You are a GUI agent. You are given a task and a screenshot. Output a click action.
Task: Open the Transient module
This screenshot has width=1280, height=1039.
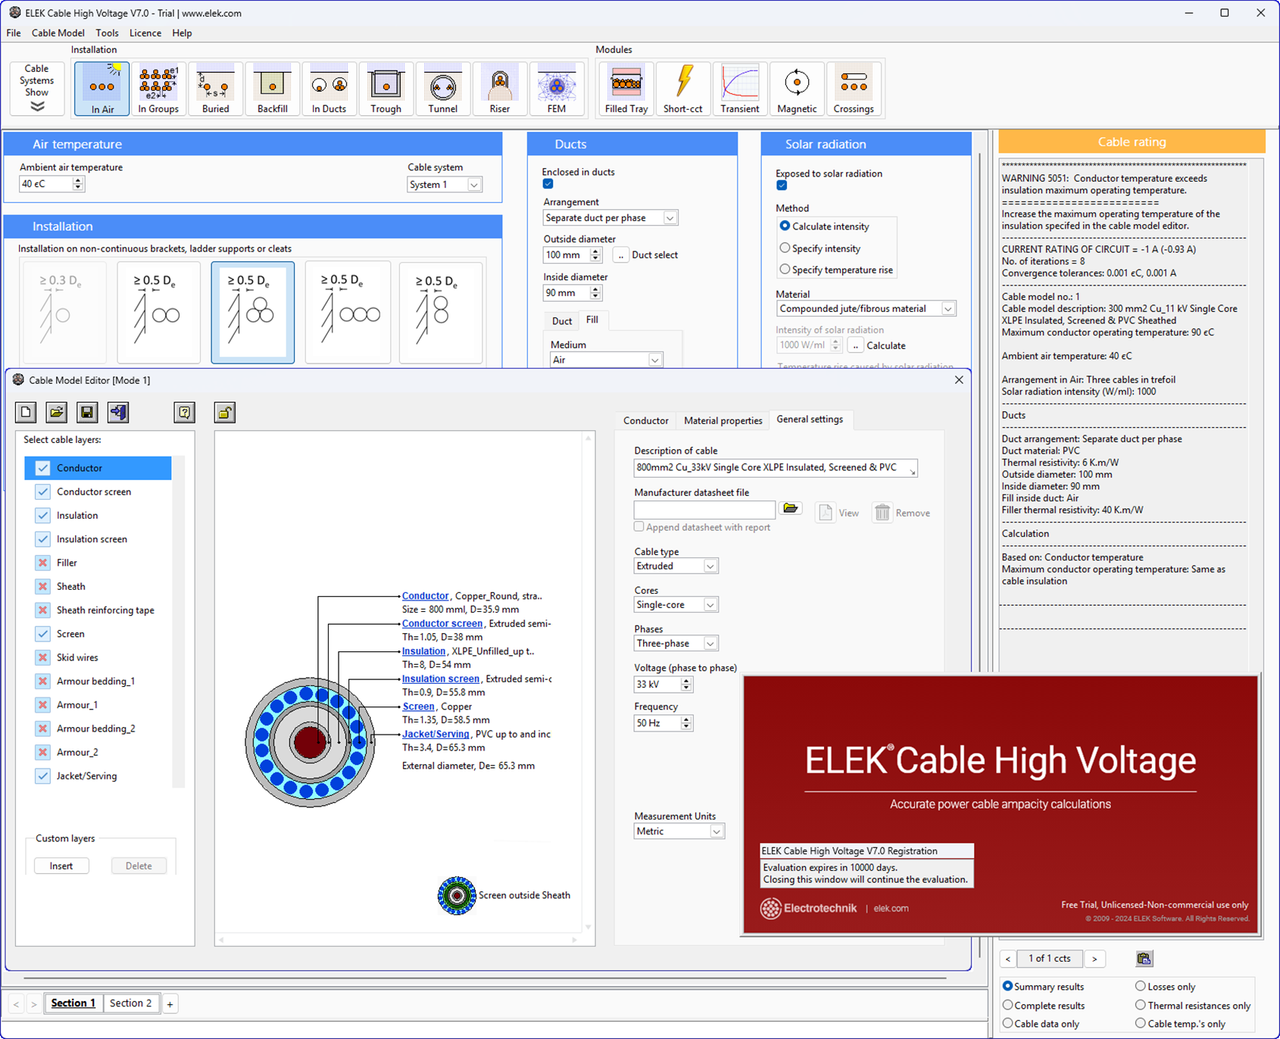click(740, 89)
